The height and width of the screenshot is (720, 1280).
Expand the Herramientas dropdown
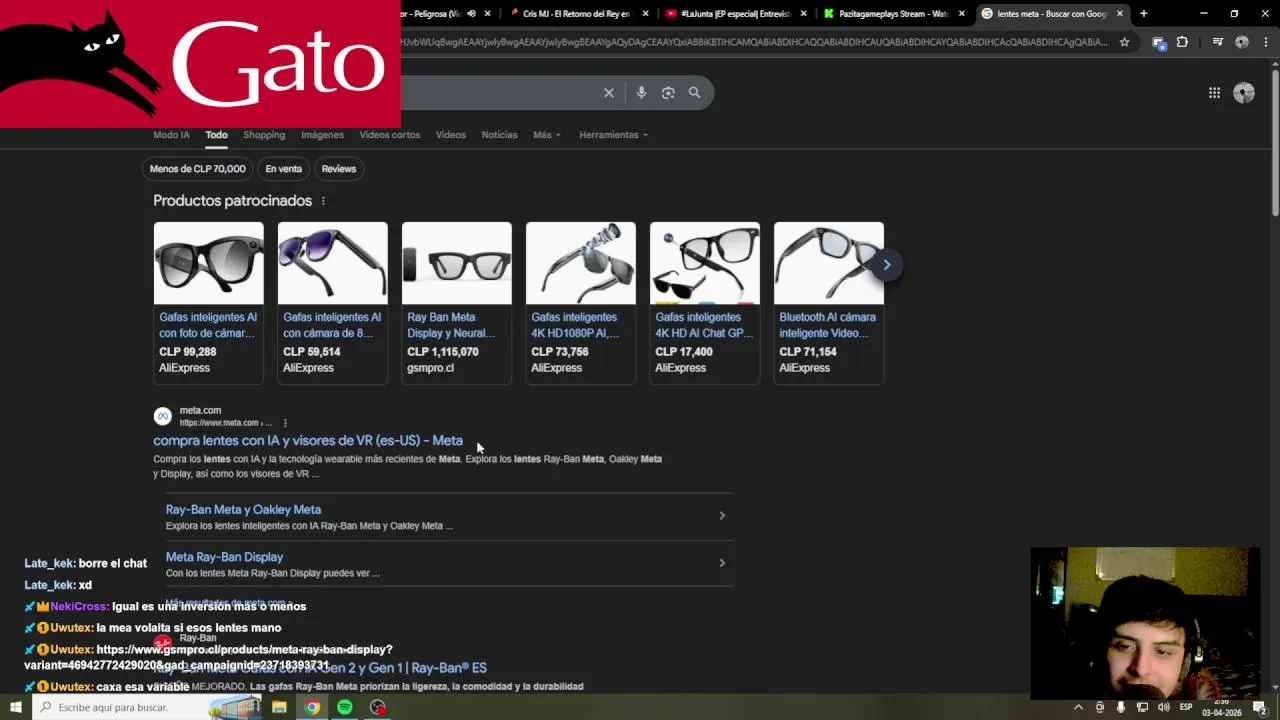coord(613,135)
